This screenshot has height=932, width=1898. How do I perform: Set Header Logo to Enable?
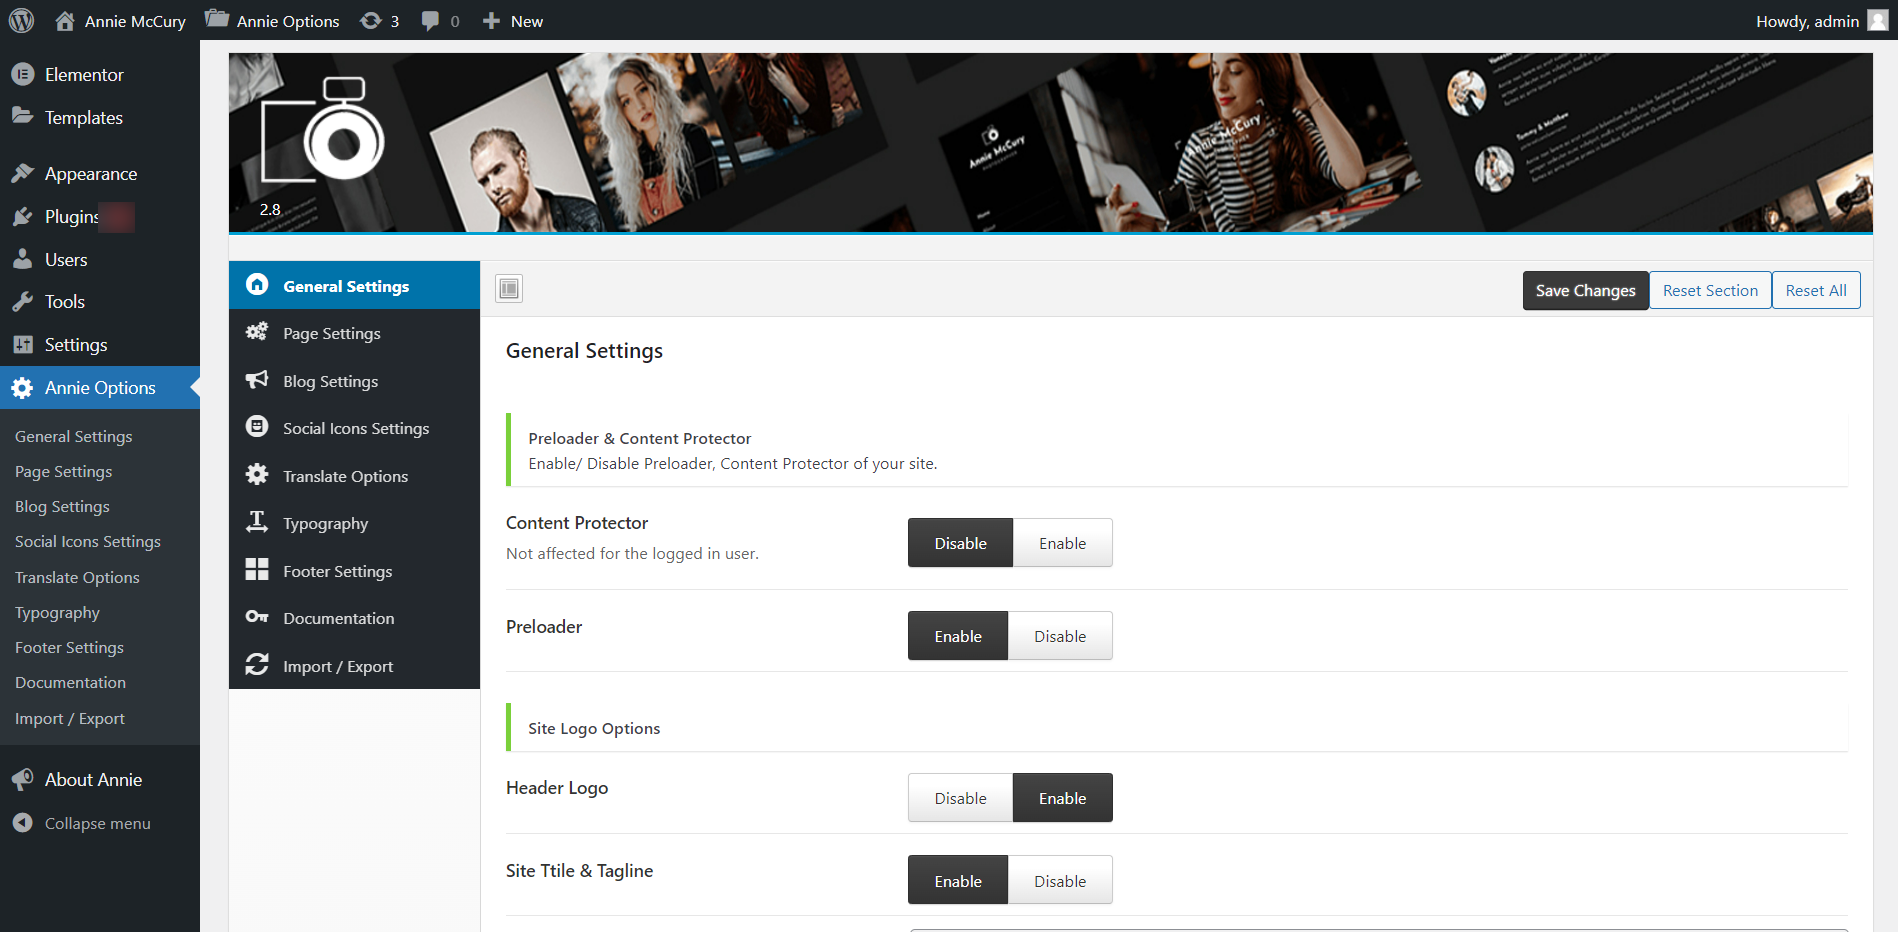pos(1062,798)
